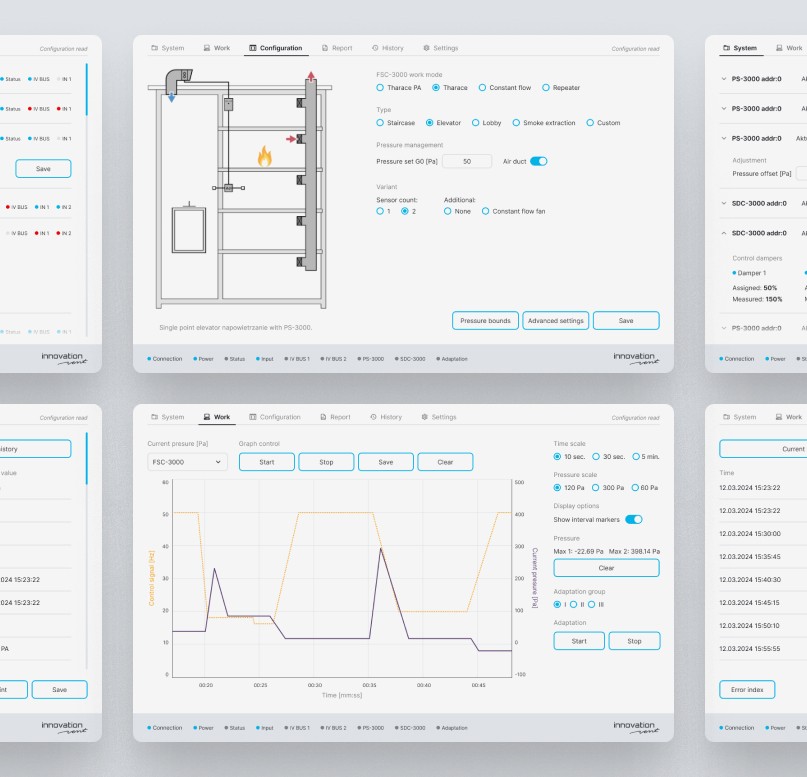This screenshot has width=807, height=777.
Task: Stop the adaptation process
Action: point(634,641)
